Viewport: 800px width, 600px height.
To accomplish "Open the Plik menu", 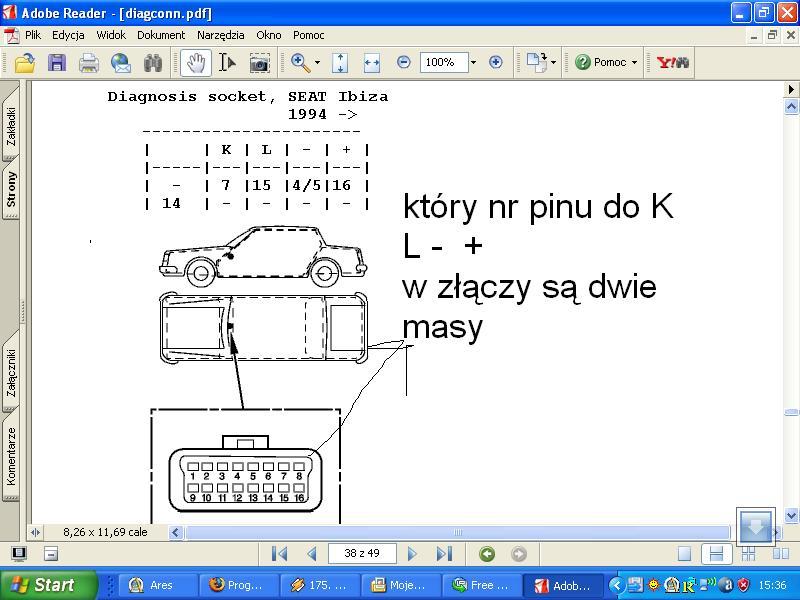I will [33, 35].
